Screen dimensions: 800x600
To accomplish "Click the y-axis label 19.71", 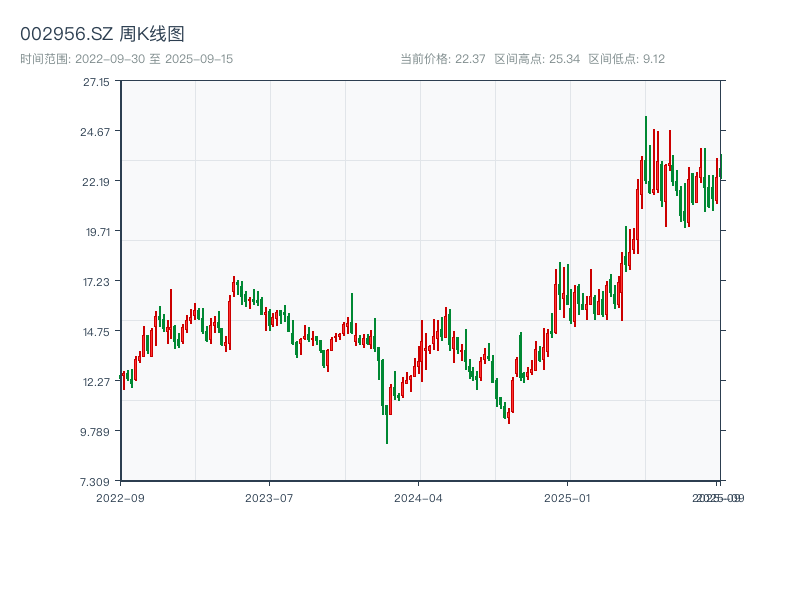I will [98, 232].
